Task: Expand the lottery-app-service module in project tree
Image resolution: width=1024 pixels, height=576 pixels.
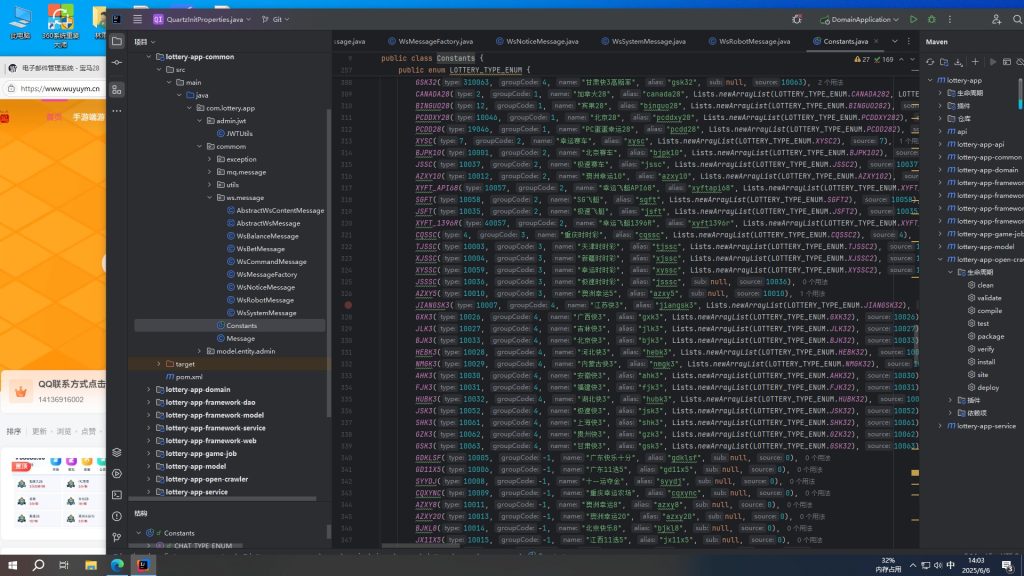Action: (149, 492)
